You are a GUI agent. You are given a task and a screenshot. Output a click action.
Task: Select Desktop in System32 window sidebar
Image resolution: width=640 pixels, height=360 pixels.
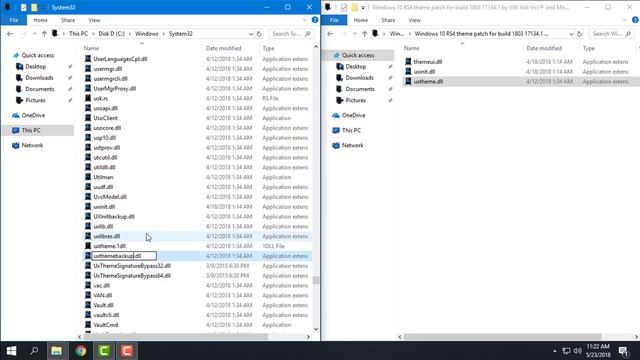coord(36,67)
